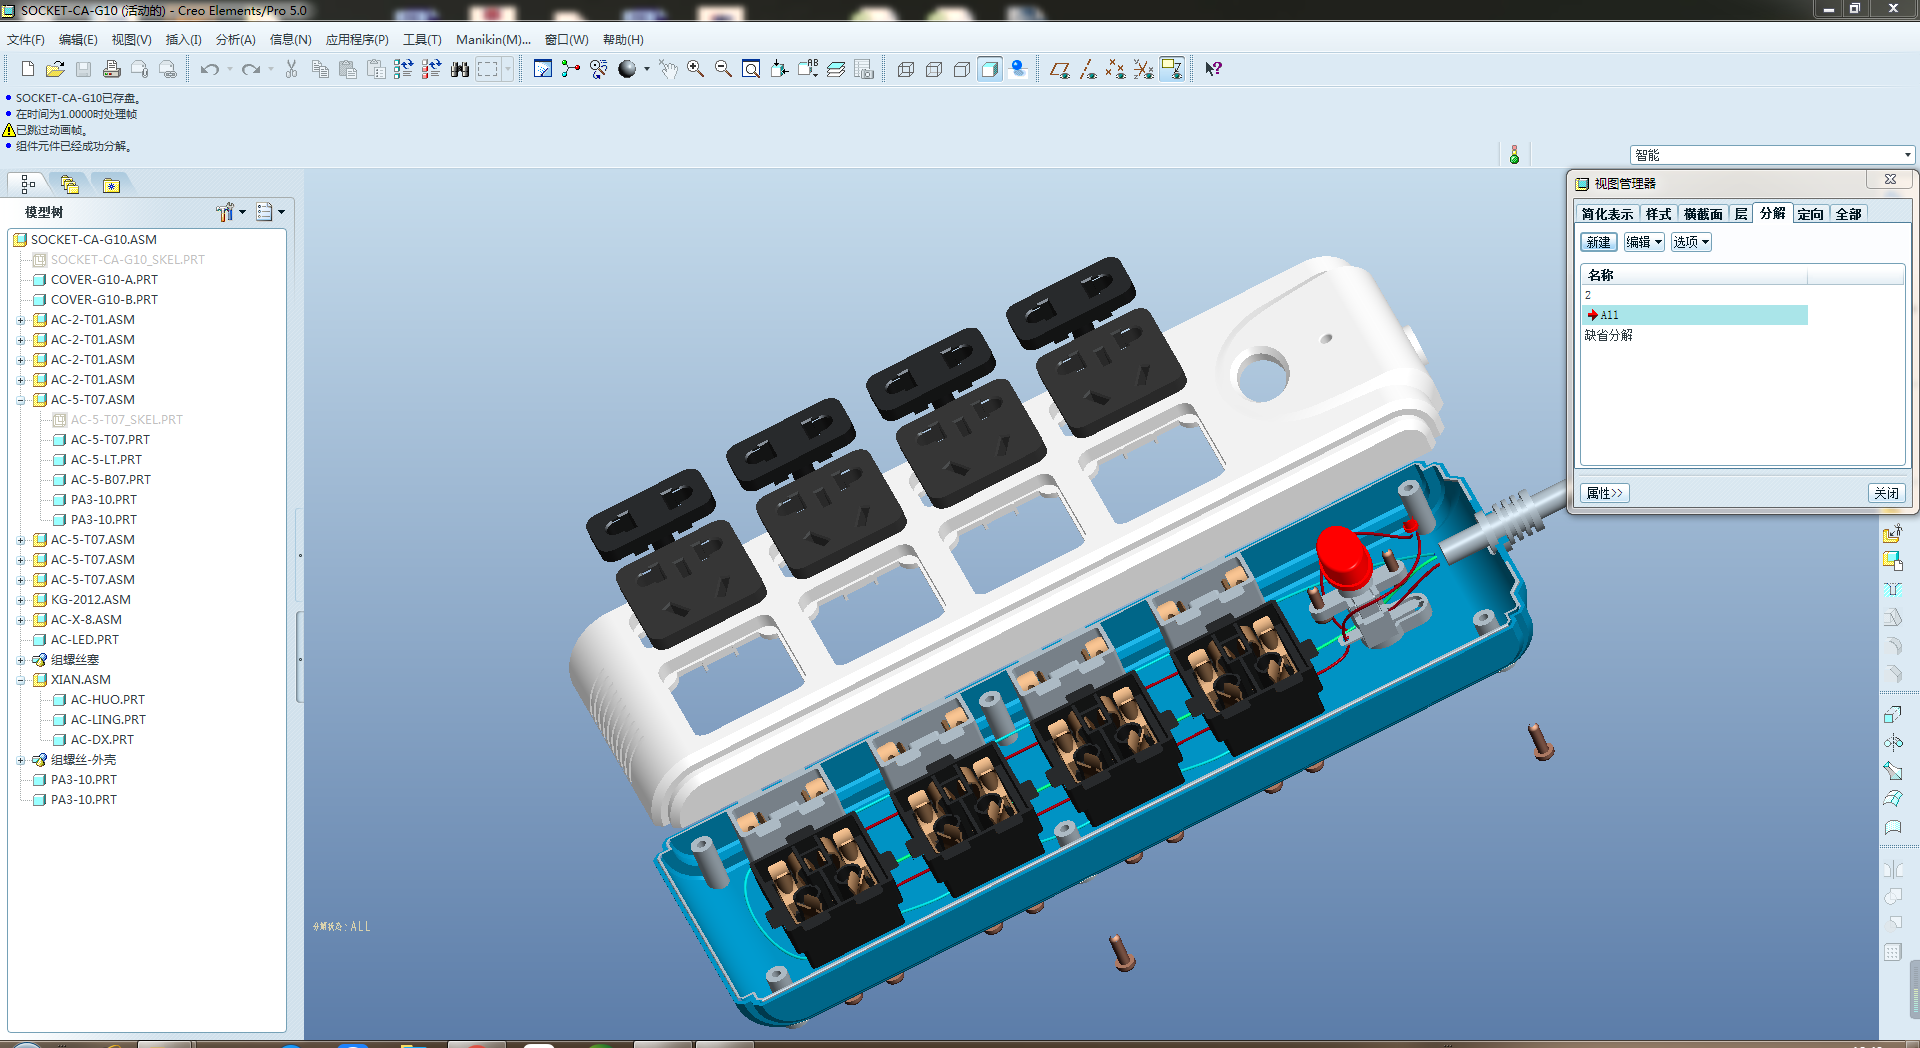Open the folder browser tab icon
1920x1048 pixels.
69,184
